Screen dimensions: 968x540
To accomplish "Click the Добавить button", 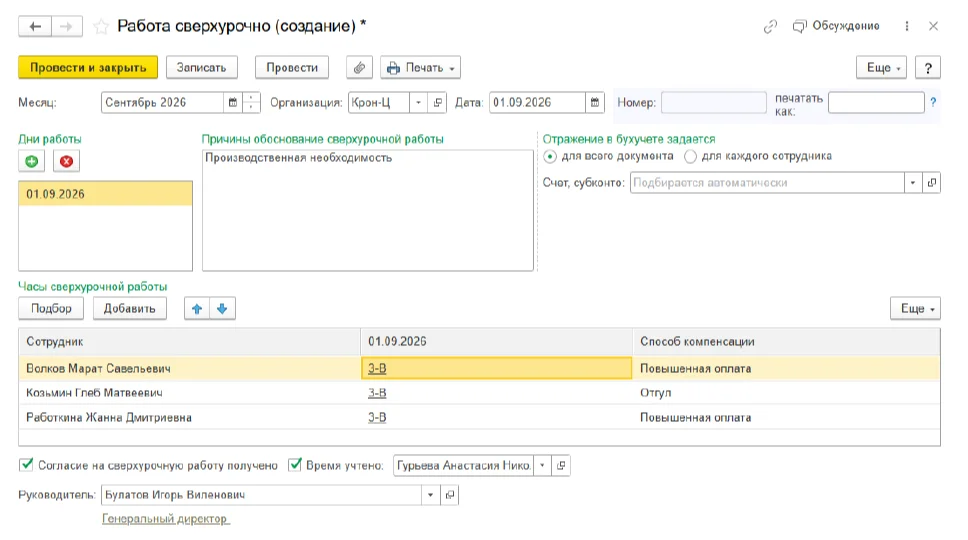I will [x=130, y=308].
